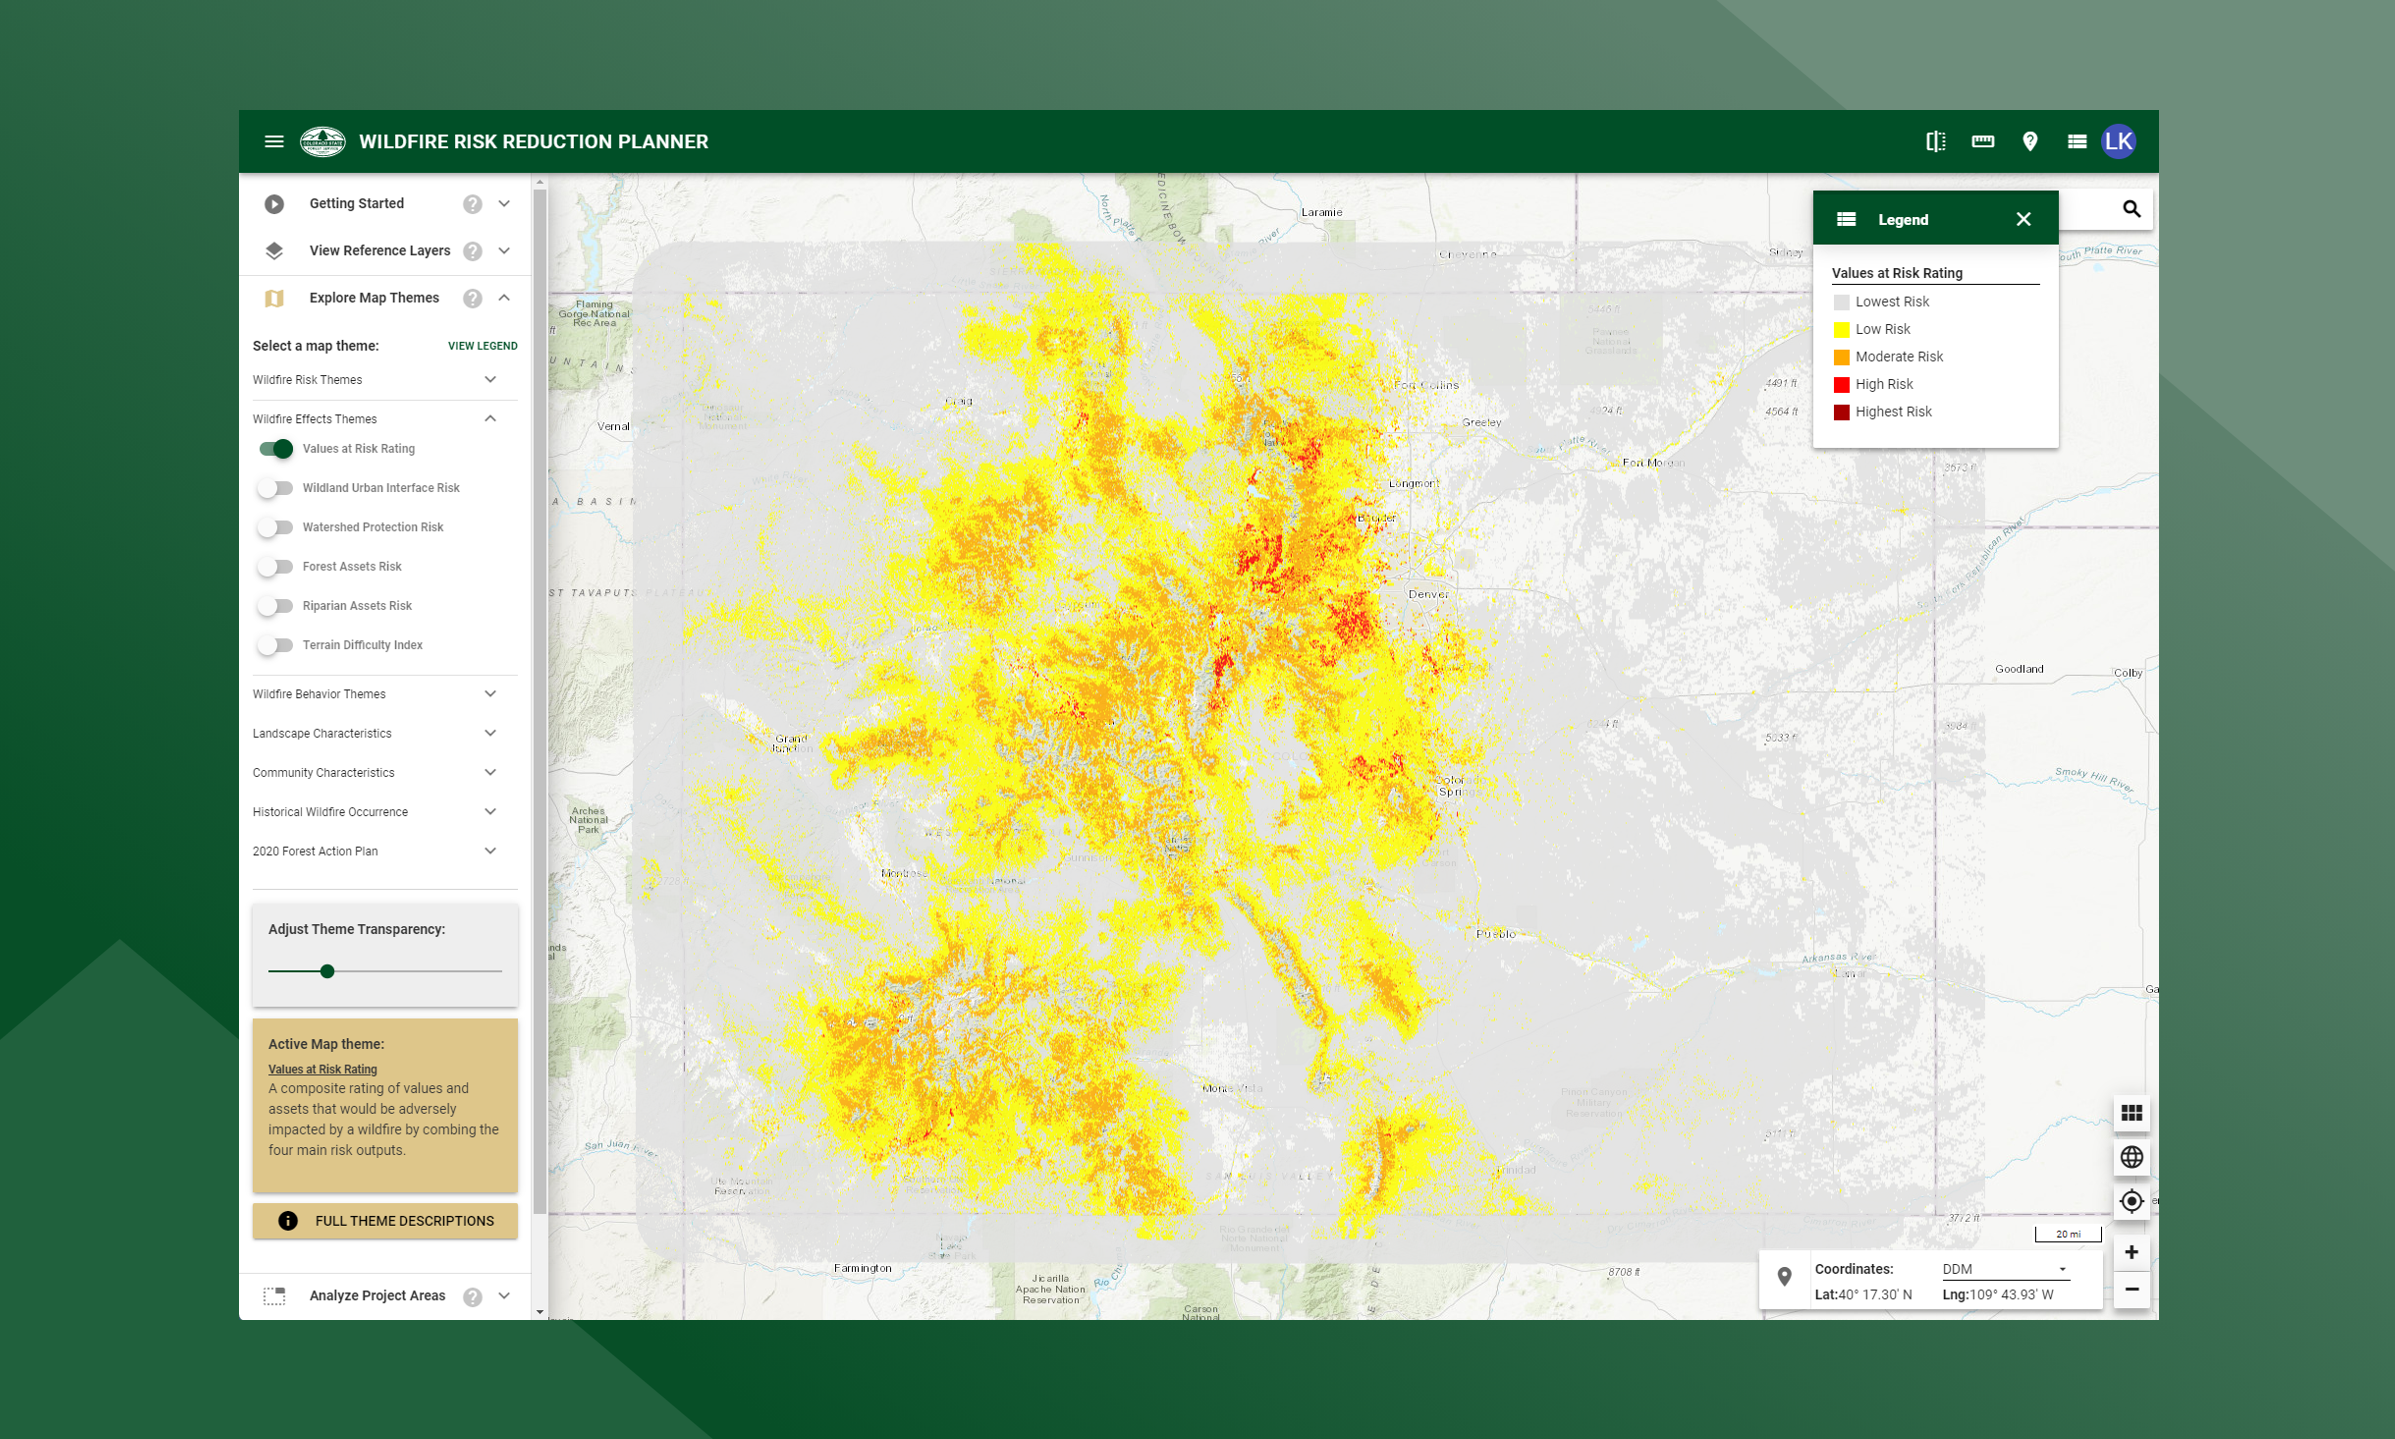
Task: Adjust the theme transparency slider handle
Action: coord(327,972)
